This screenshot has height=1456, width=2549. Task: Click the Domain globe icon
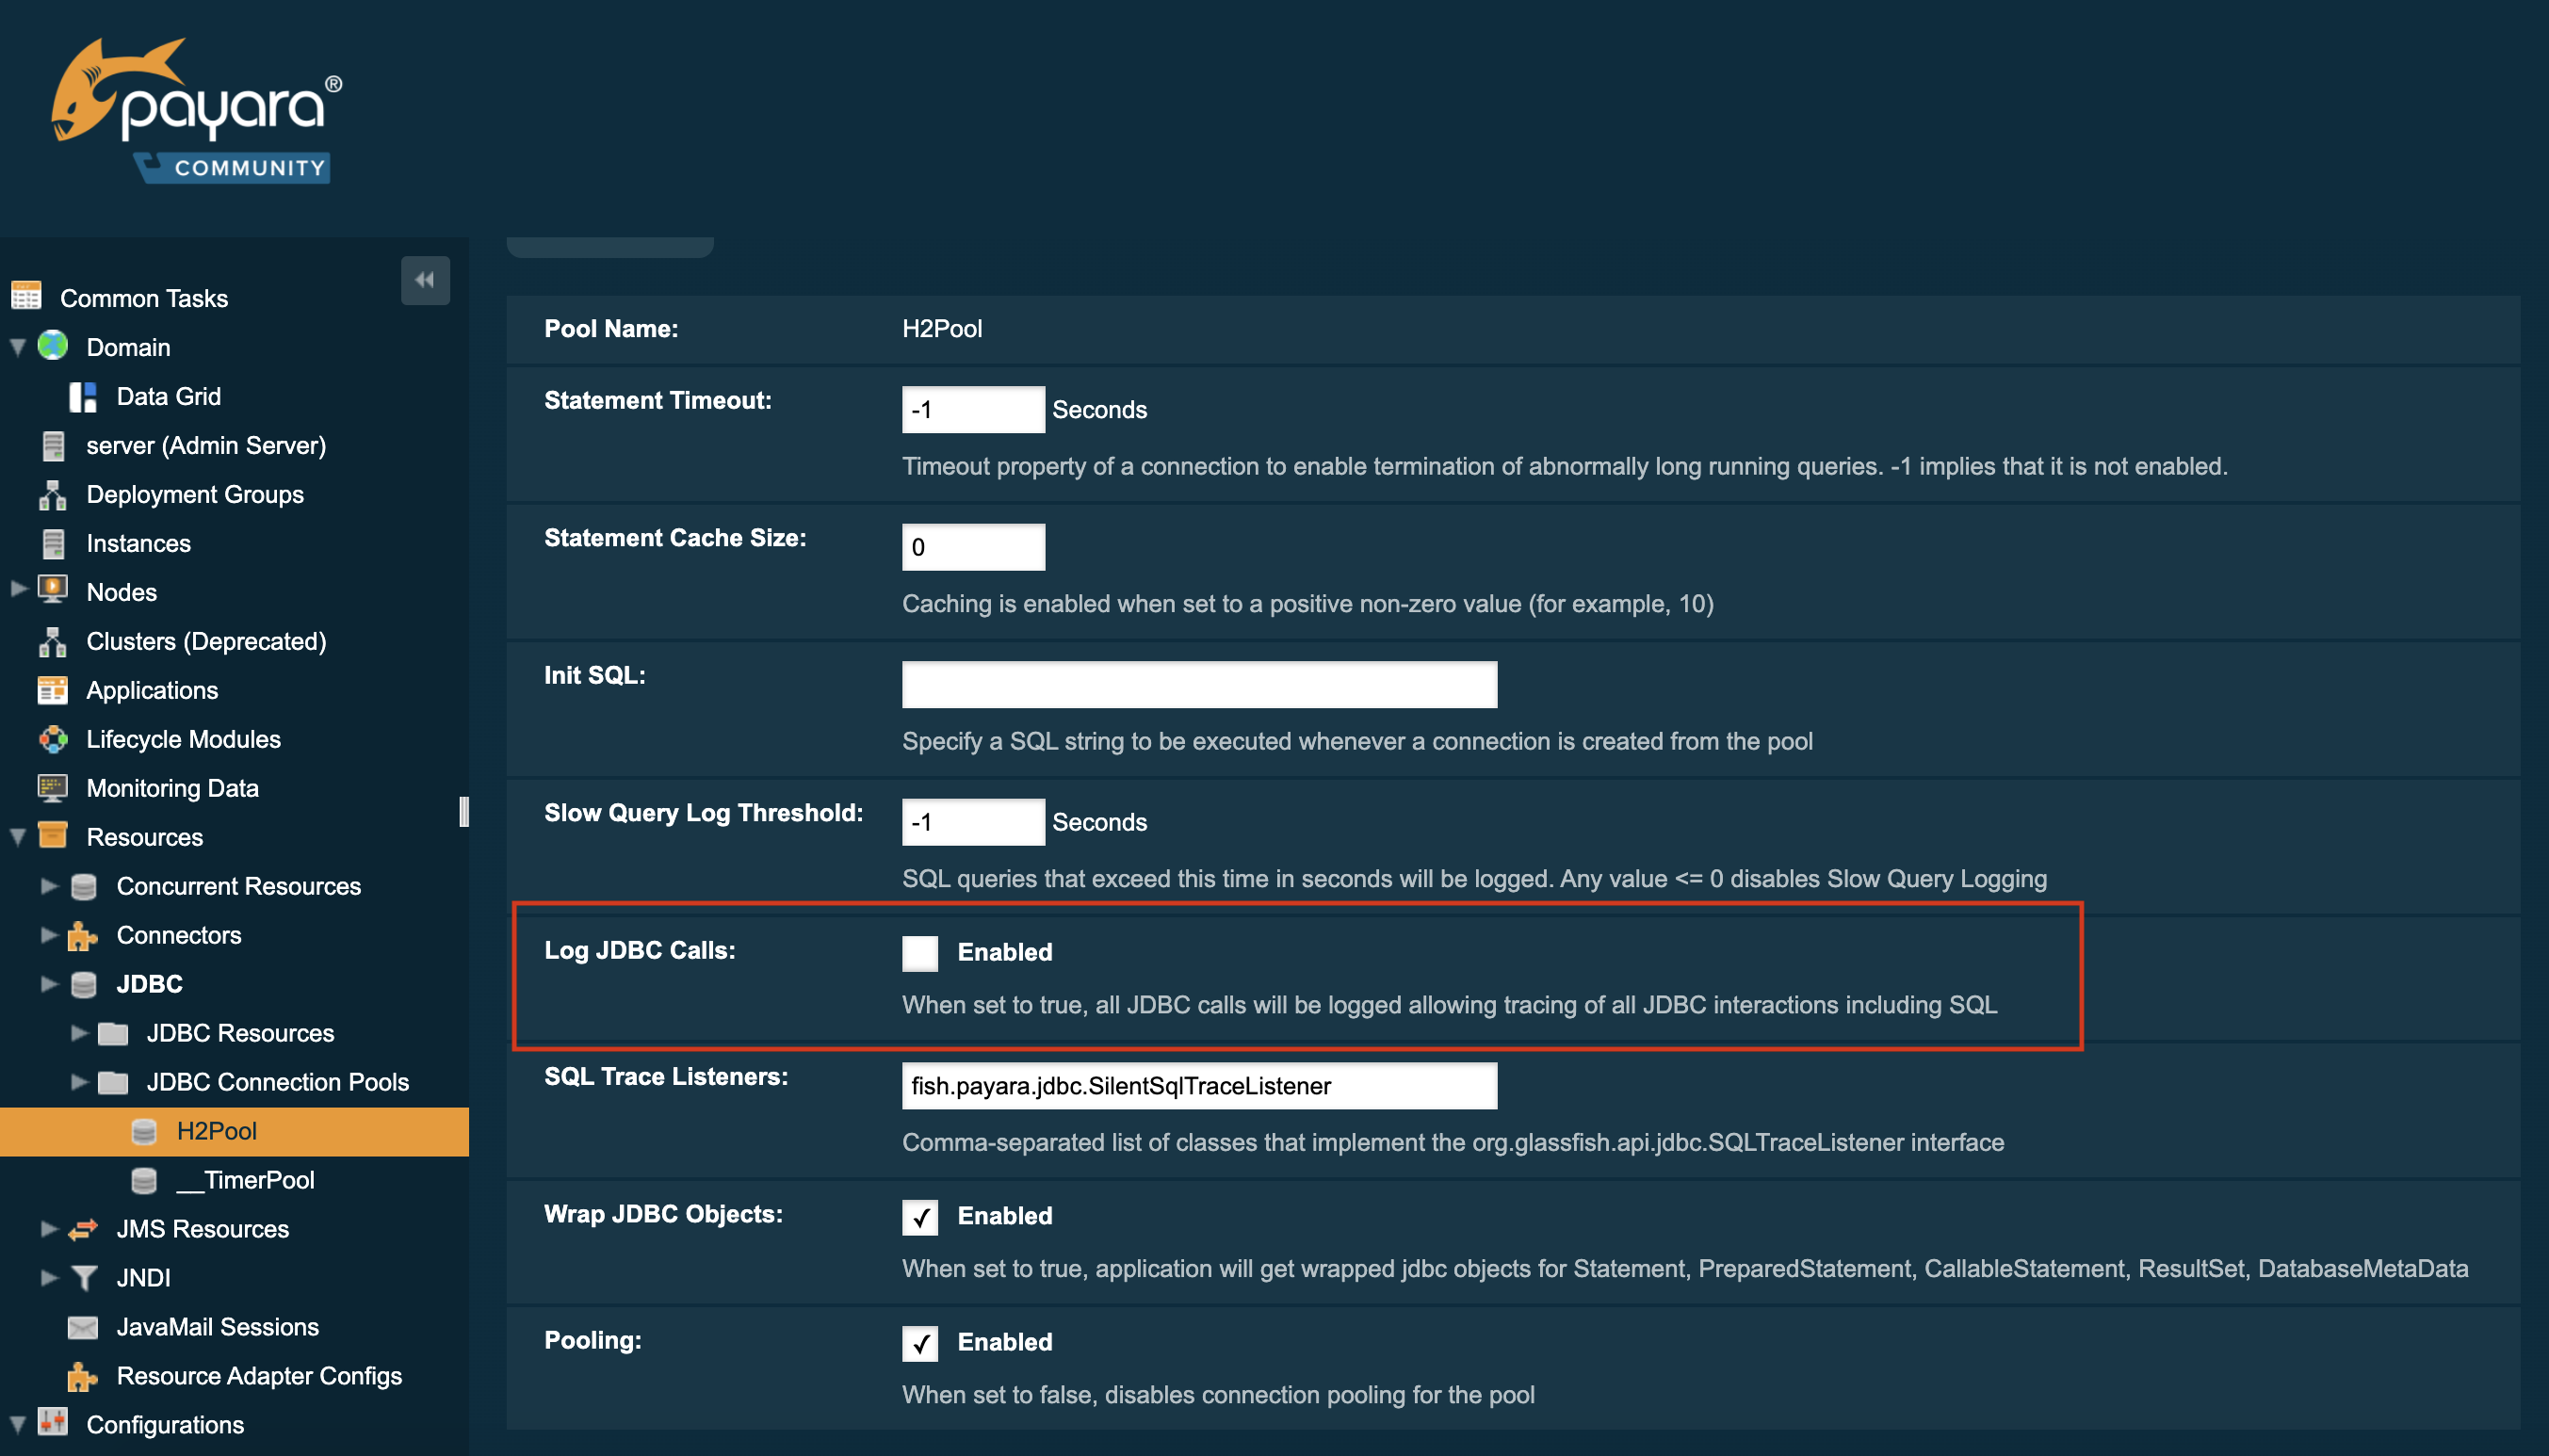(51, 347)
